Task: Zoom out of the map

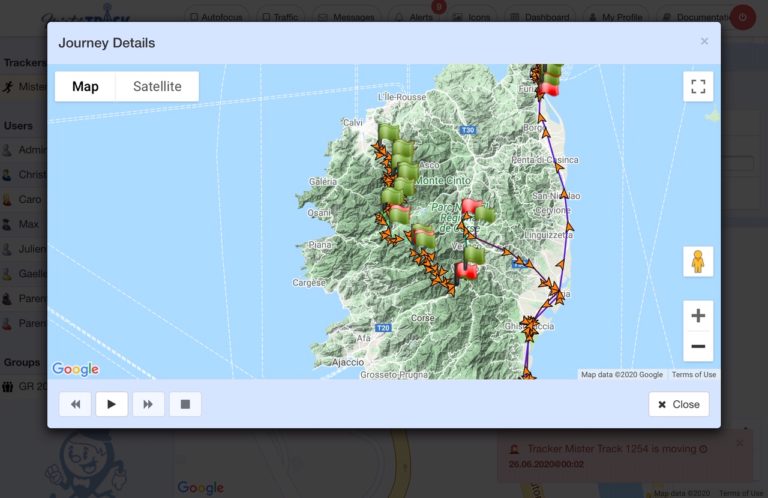Action: click(698, 346)
